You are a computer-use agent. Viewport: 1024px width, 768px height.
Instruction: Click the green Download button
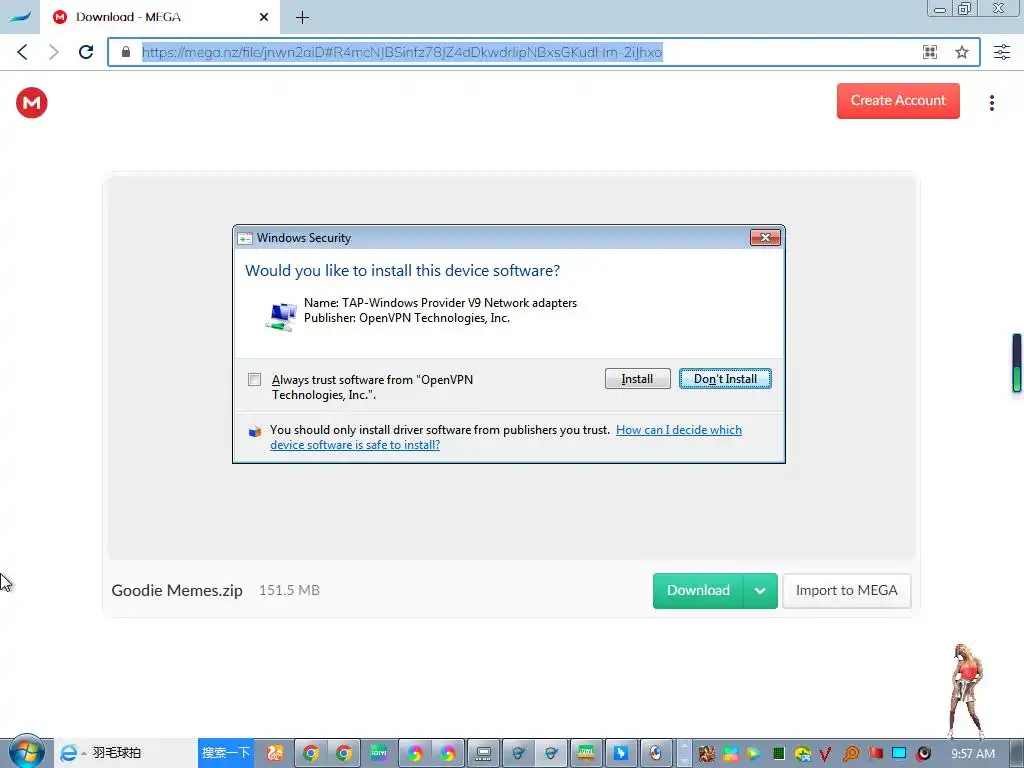698,590
